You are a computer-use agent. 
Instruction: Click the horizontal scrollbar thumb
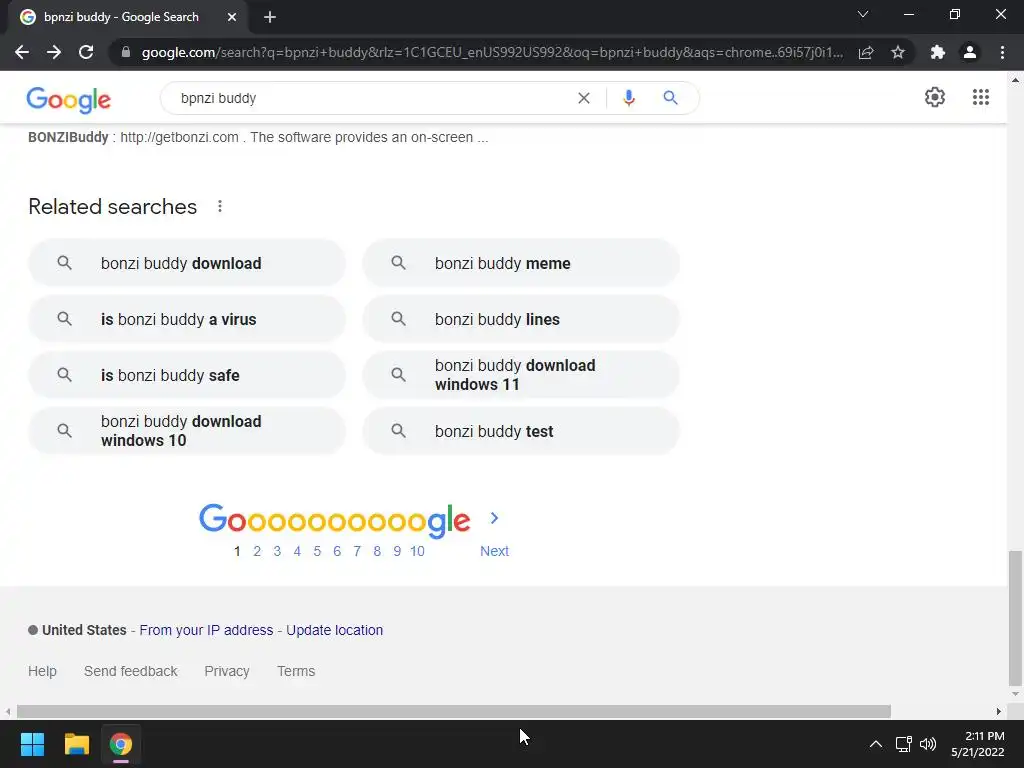point(454,711)
